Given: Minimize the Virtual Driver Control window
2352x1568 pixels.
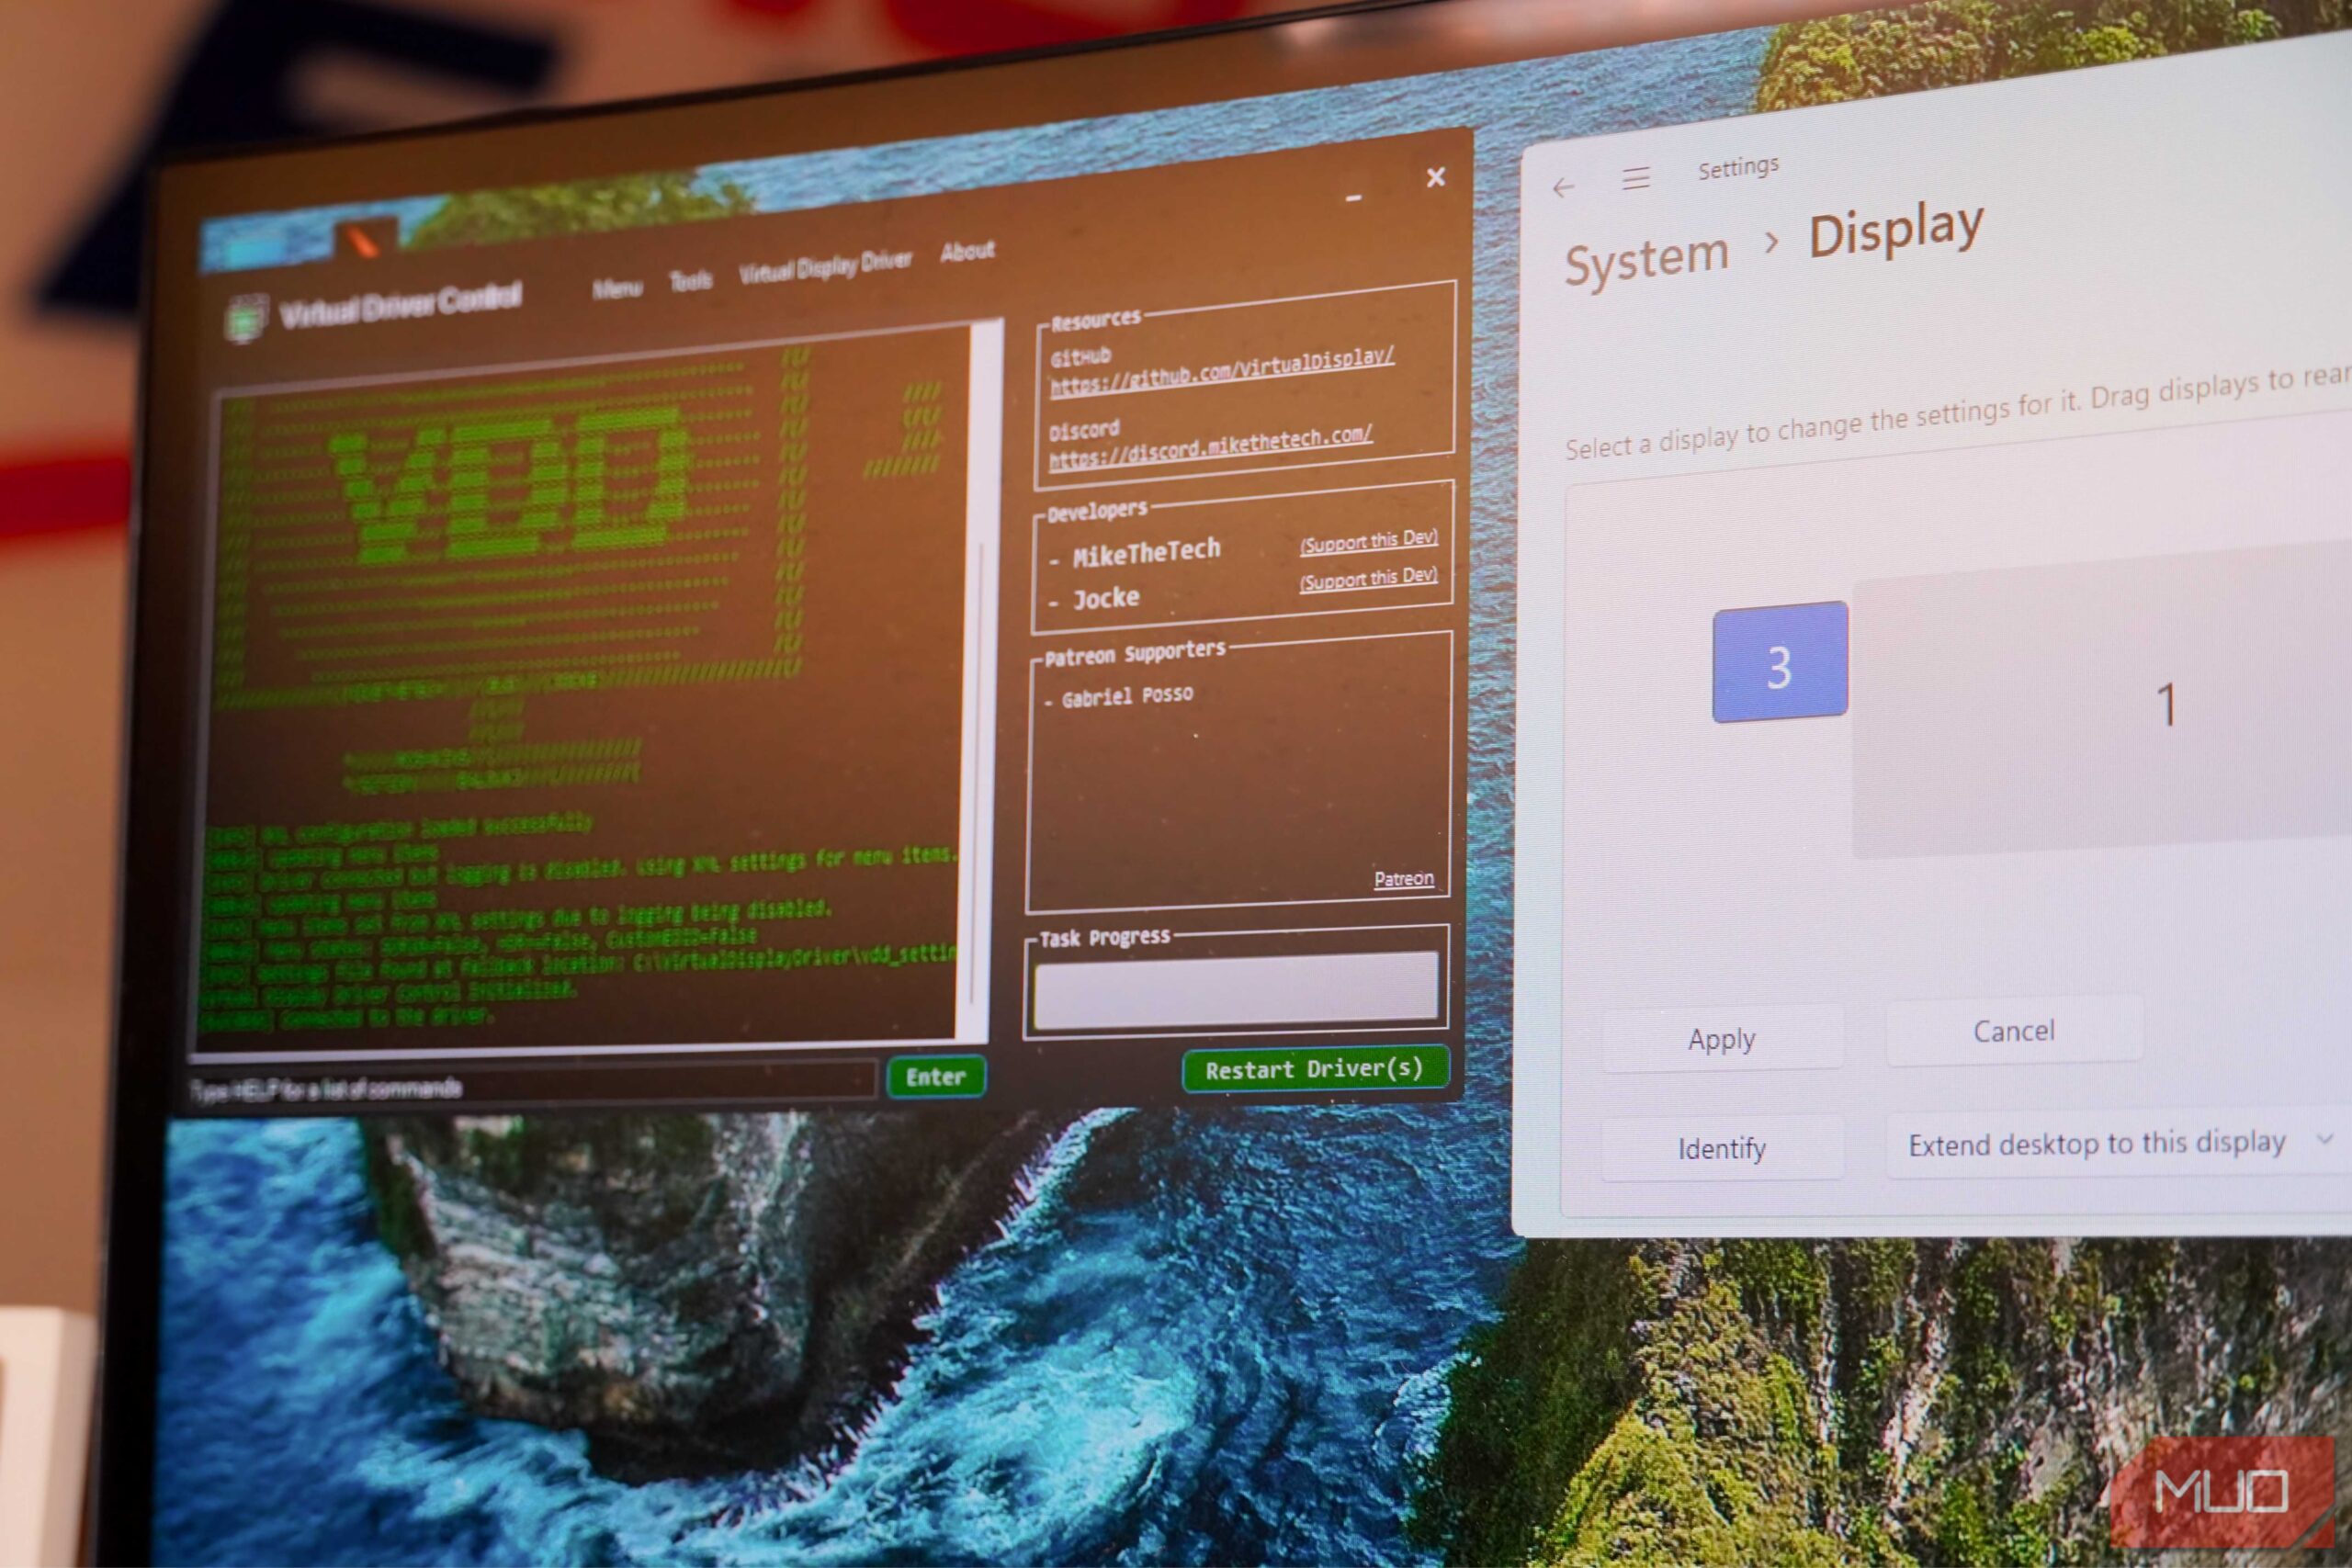Looking at the screenshot, I should click(x=1353, y=199).
